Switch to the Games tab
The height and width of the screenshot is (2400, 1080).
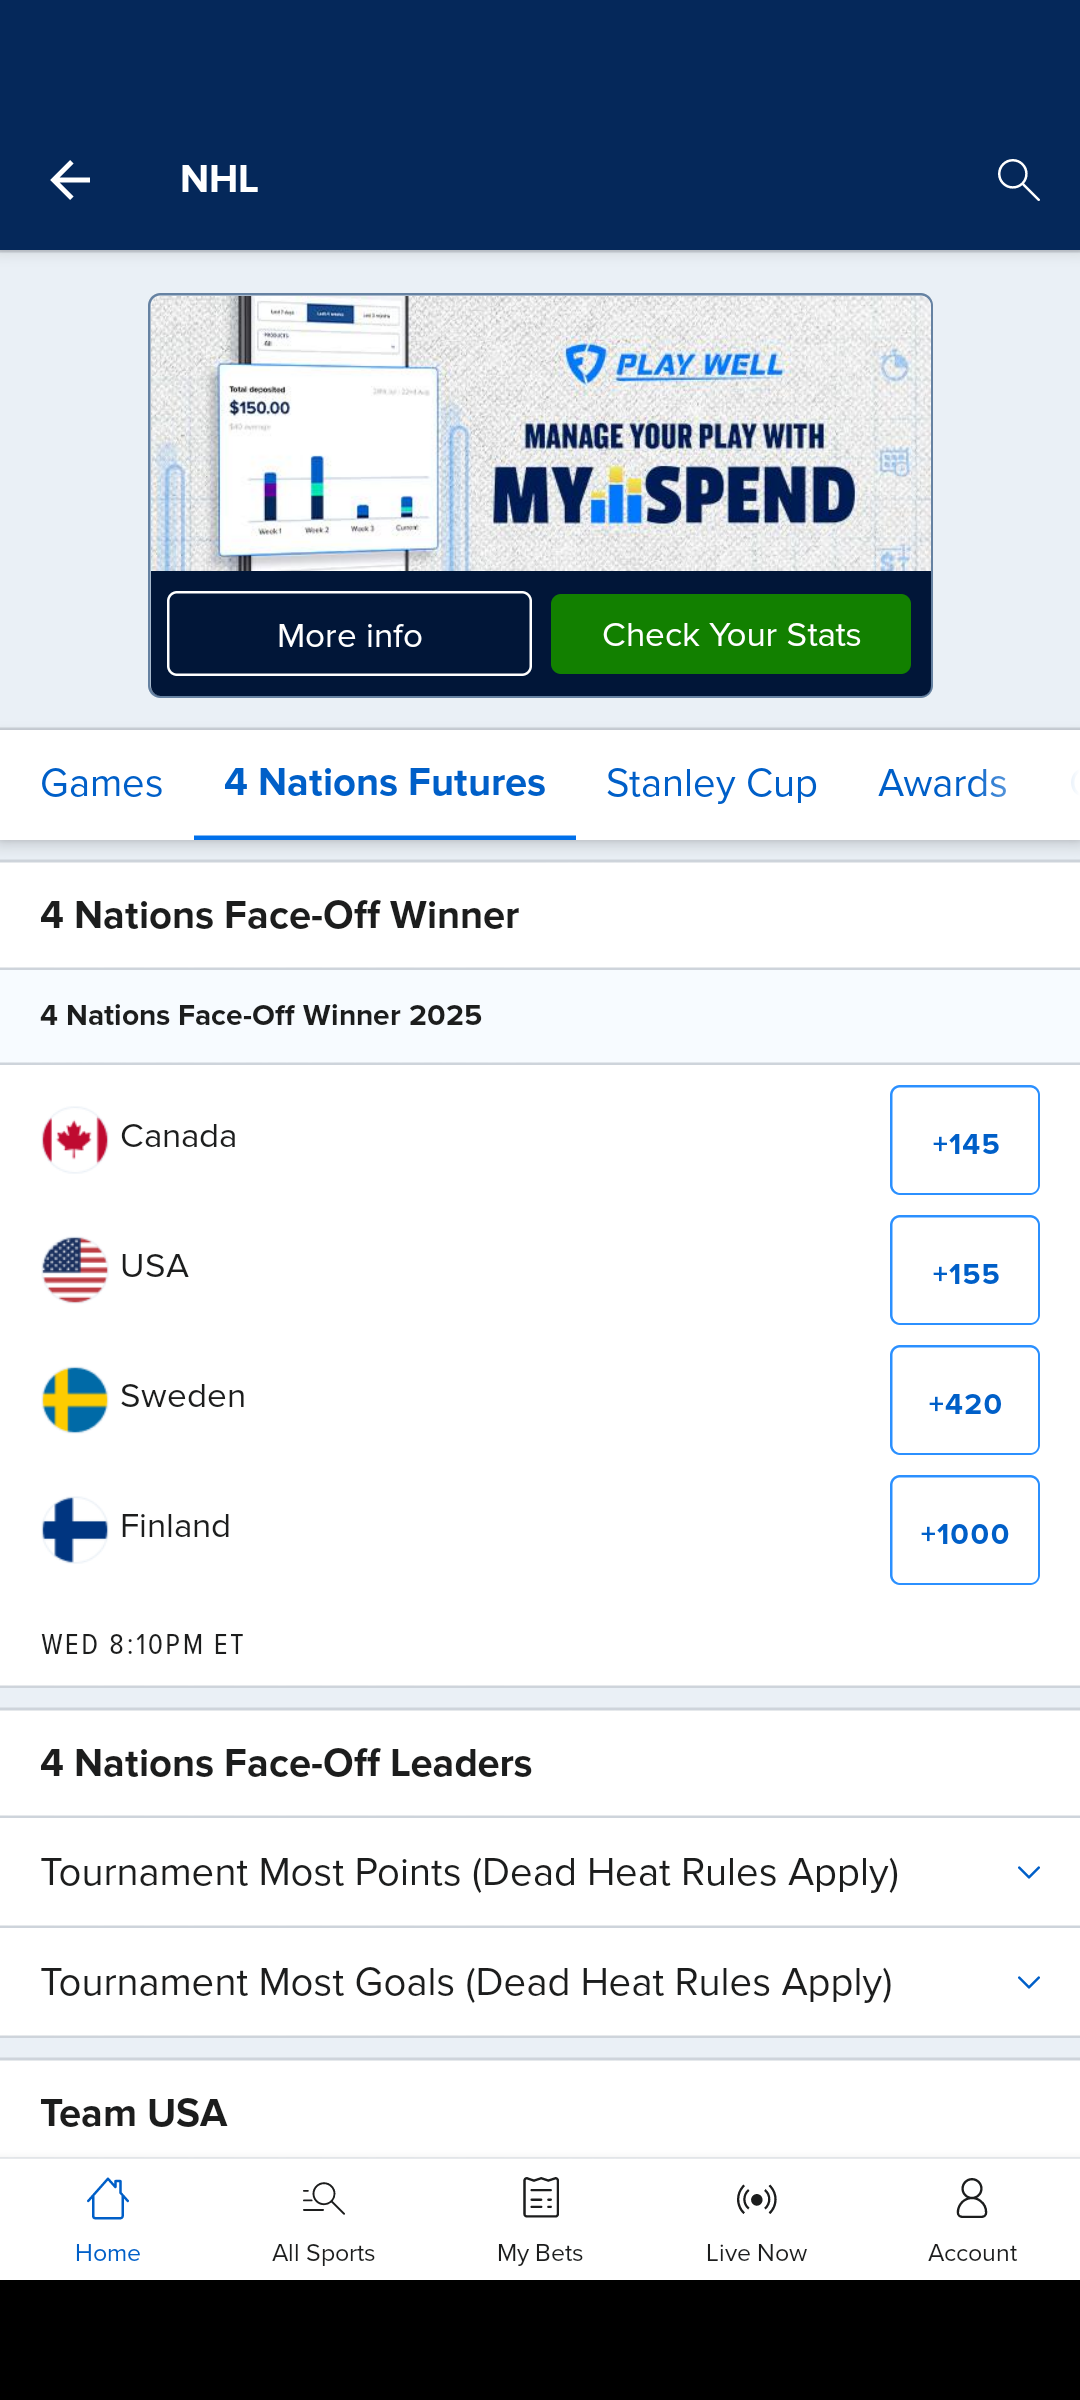[x=102, y=784]
